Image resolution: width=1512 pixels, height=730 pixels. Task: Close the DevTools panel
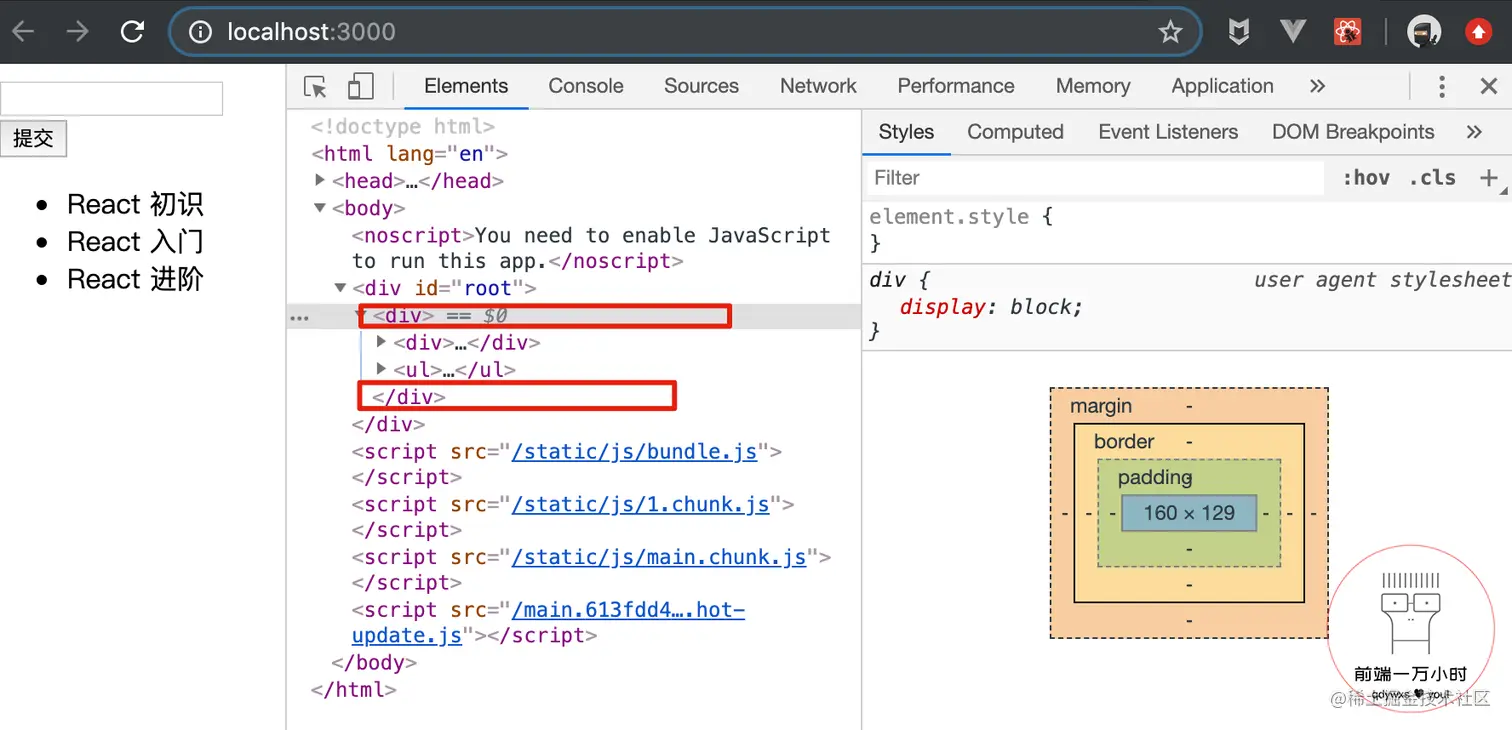click(1488, 87)
